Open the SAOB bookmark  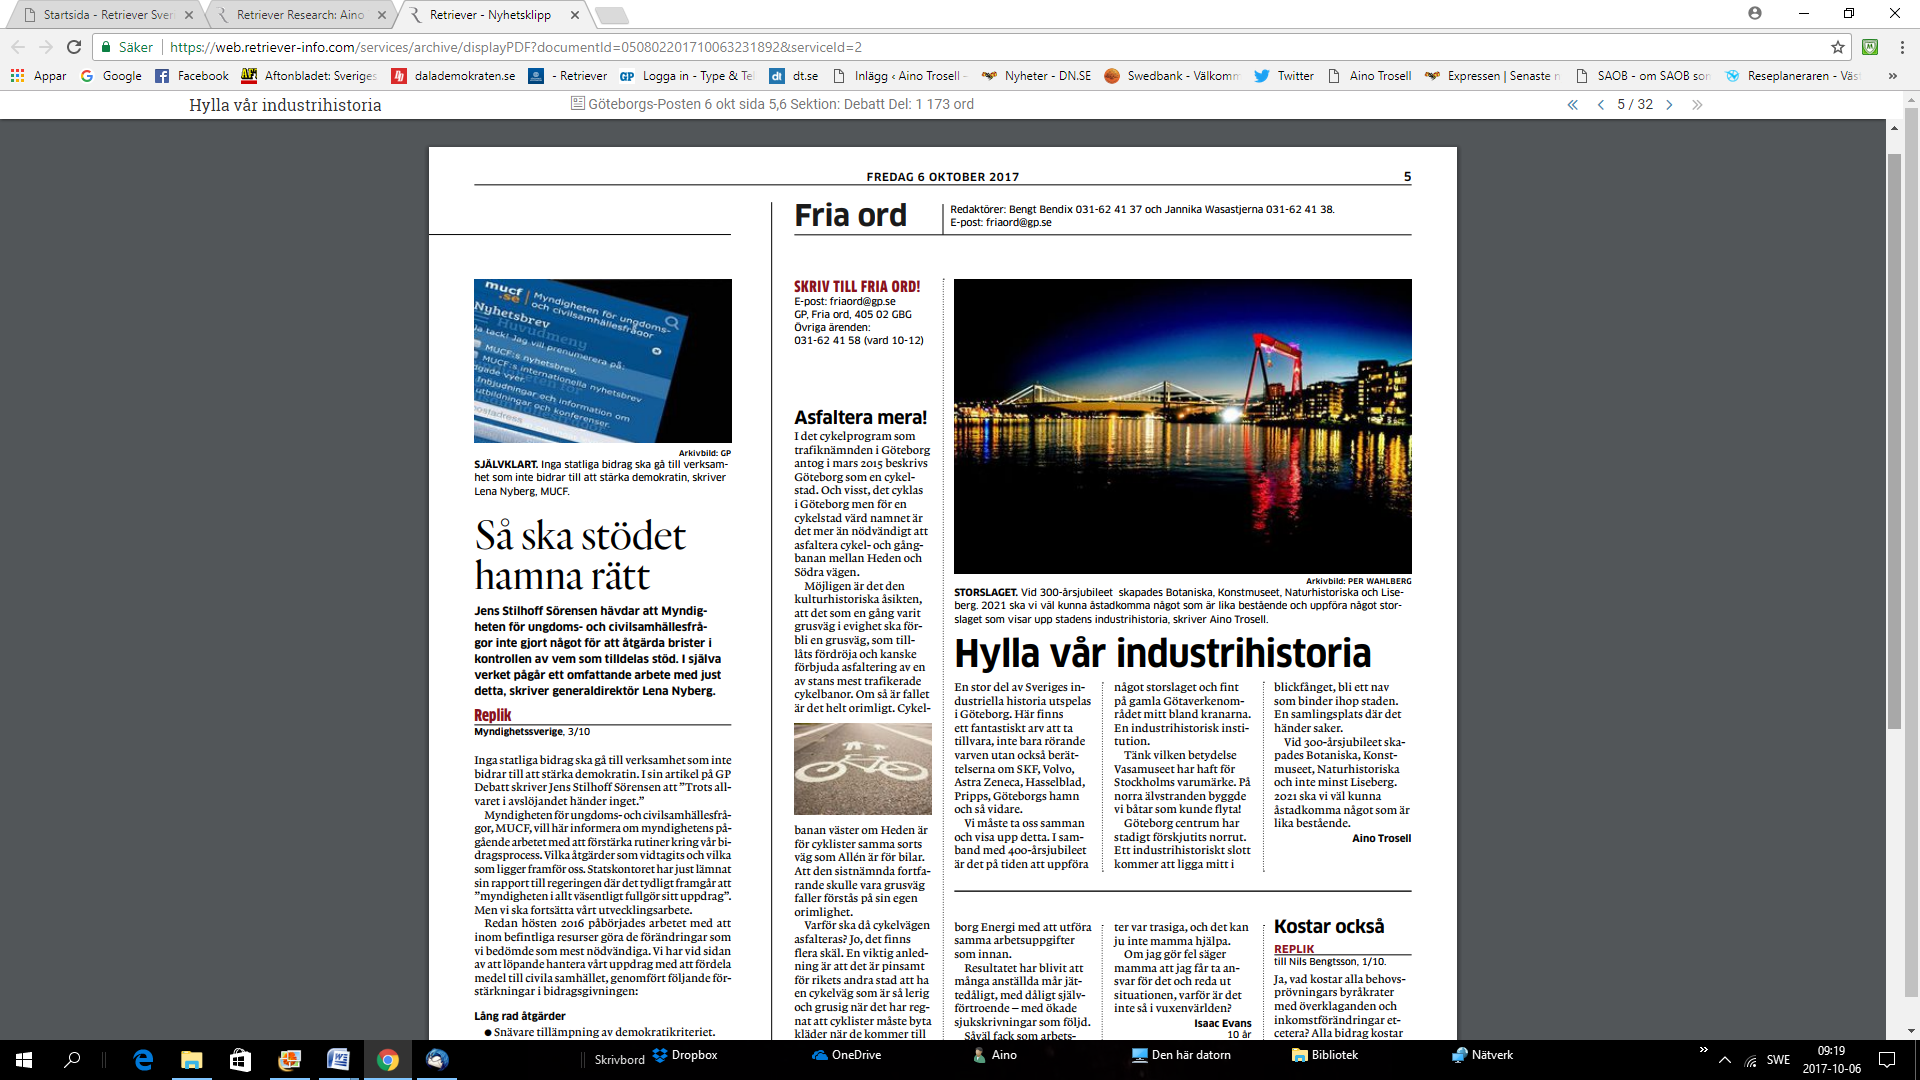[x=1642, y=76]
